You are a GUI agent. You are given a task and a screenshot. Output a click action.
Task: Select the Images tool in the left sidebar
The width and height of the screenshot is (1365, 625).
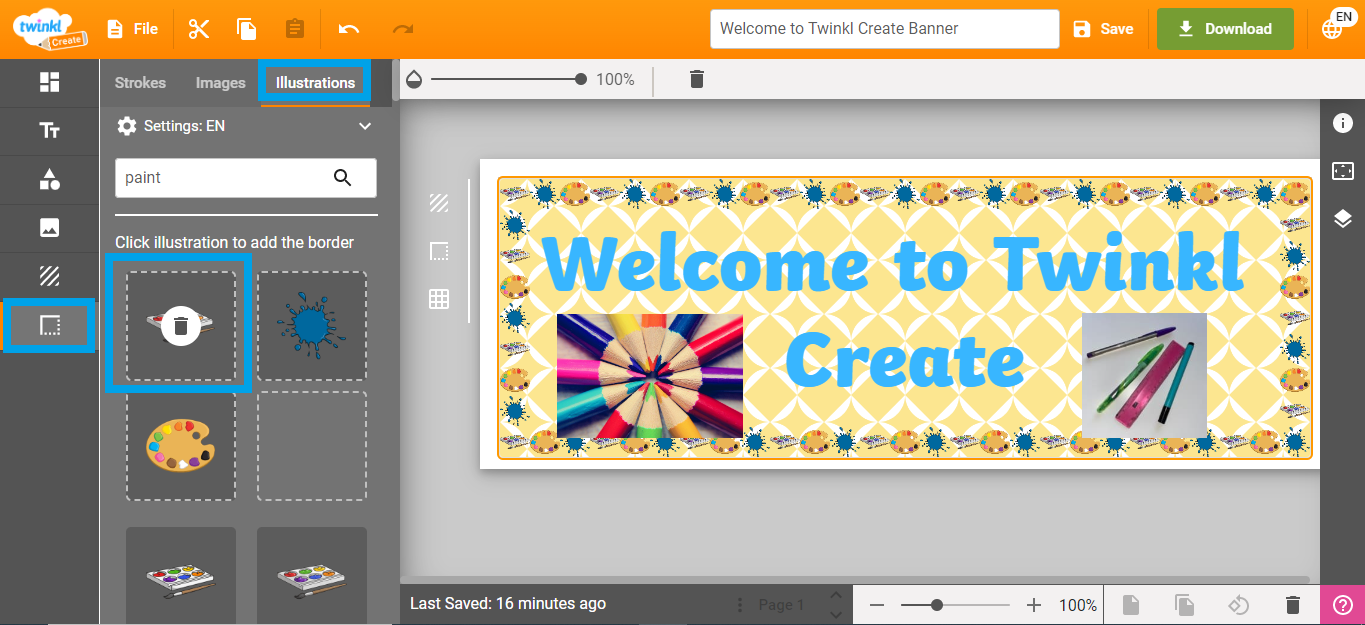coord(48,227)
